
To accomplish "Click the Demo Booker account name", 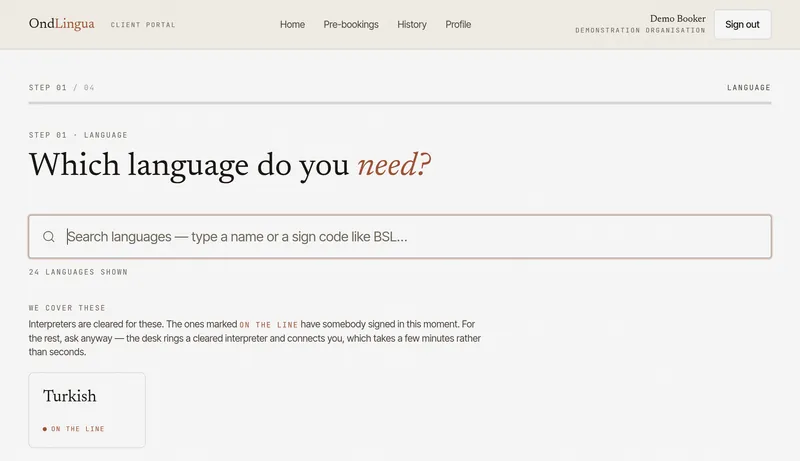I will coord(678,18).
